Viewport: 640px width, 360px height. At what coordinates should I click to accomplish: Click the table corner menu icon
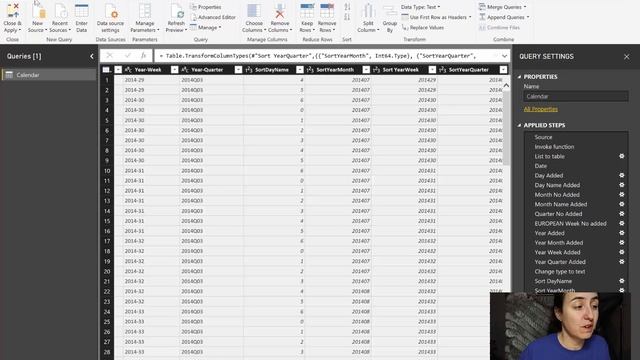(107, 70)
